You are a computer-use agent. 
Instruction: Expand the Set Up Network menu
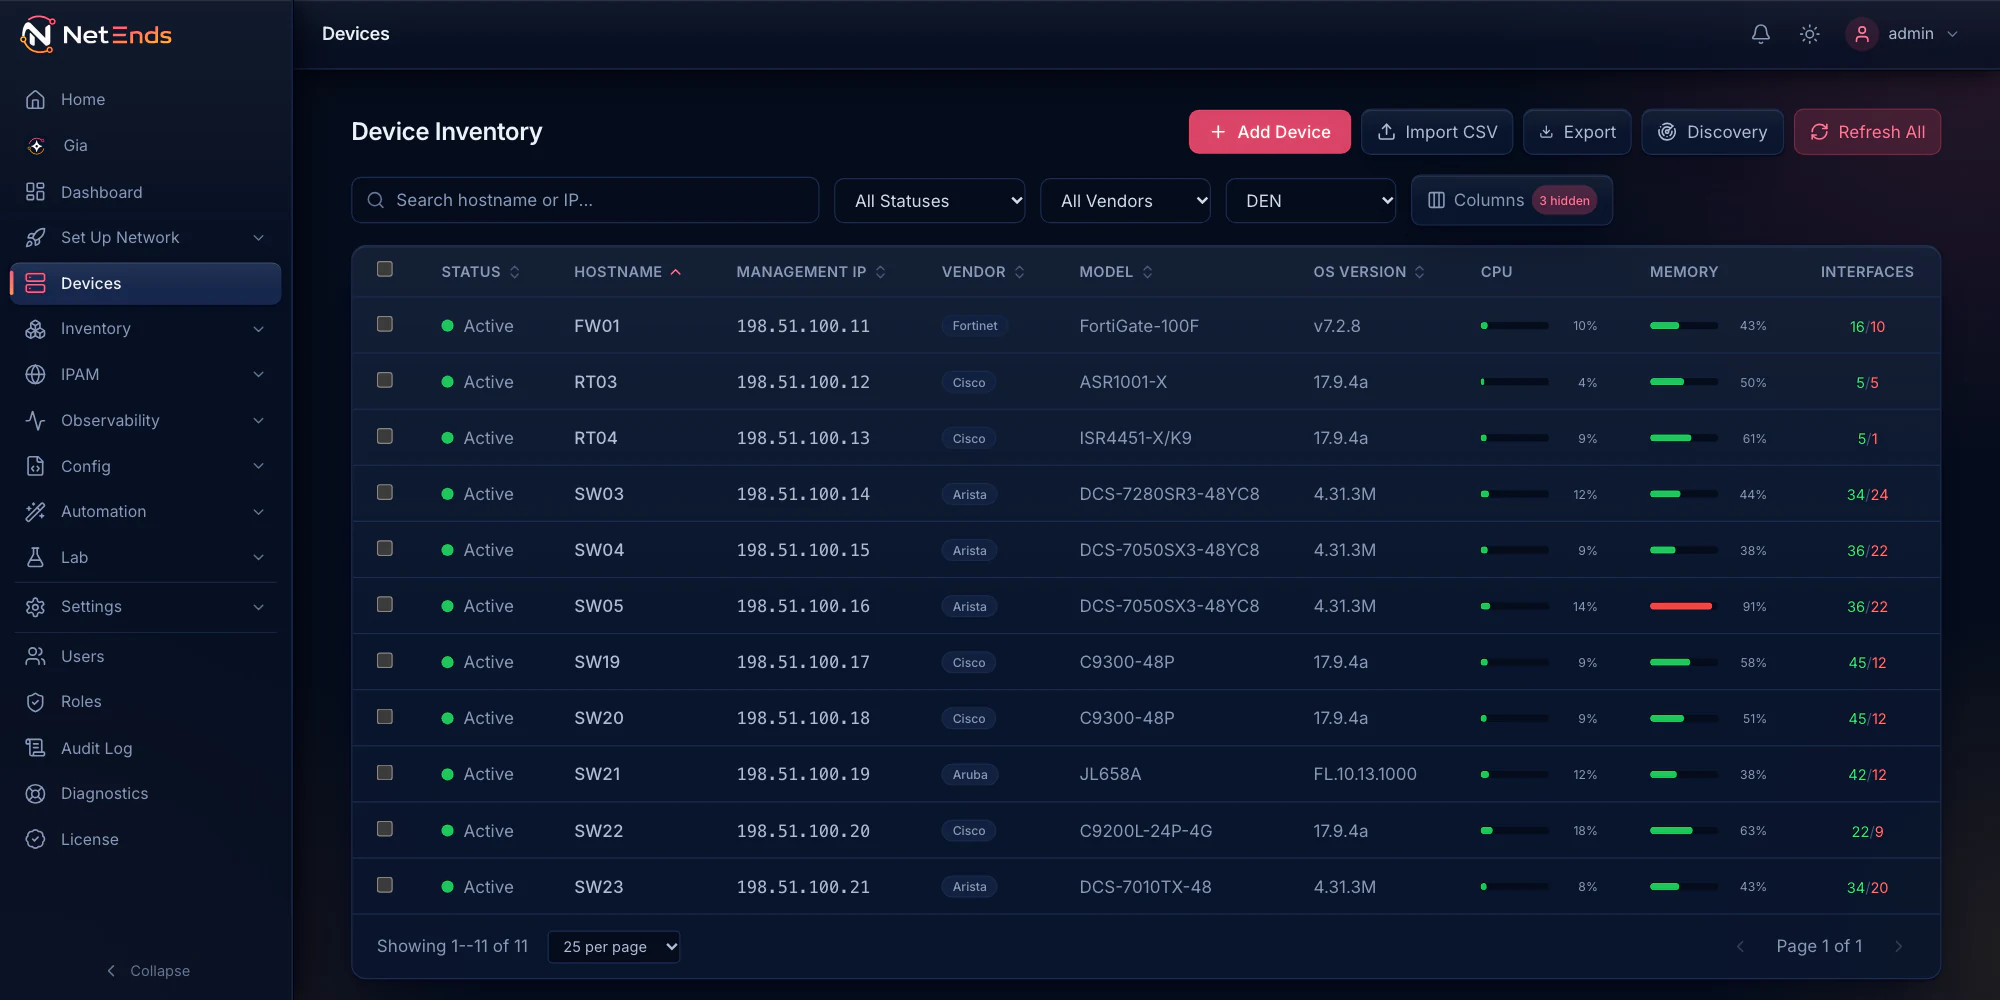(146, 238)
